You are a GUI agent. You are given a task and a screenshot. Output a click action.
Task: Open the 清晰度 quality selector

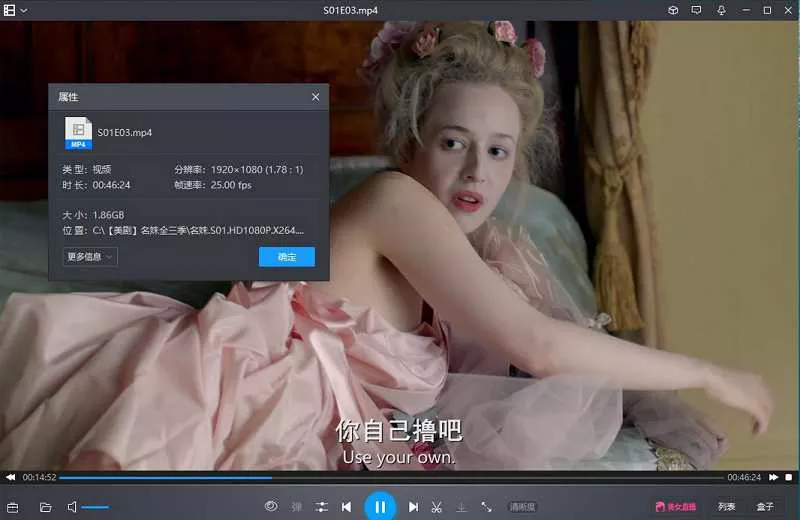[x=522, y=507]
